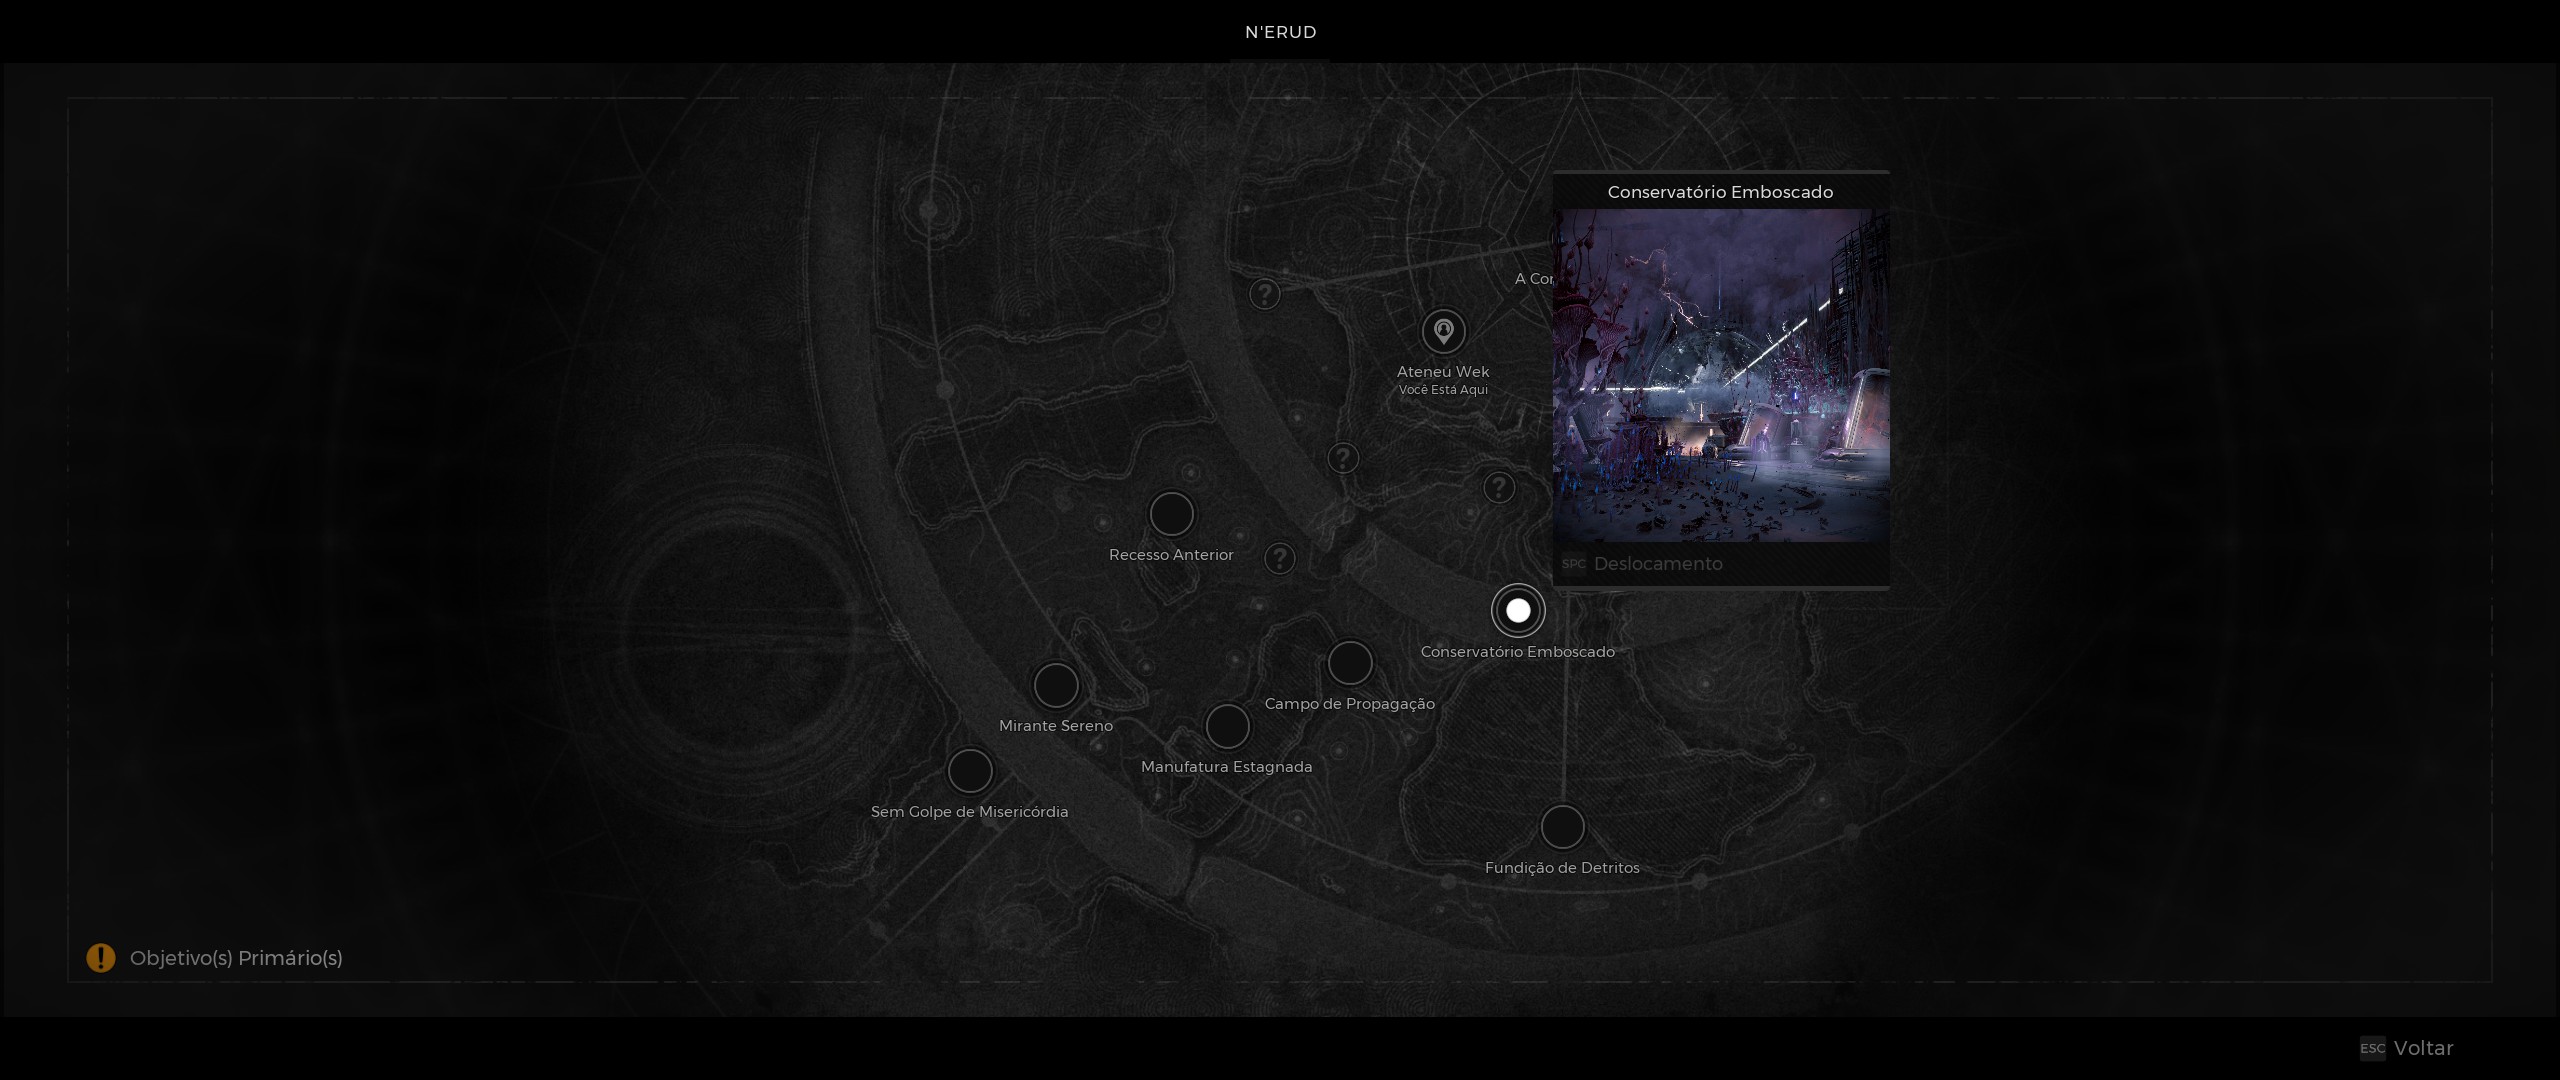The height and width of the screenshot is (1080, 2560).
Task: Click the unknown location marker beside Recesso Anterior
Action: click(x=1279, y=558)
